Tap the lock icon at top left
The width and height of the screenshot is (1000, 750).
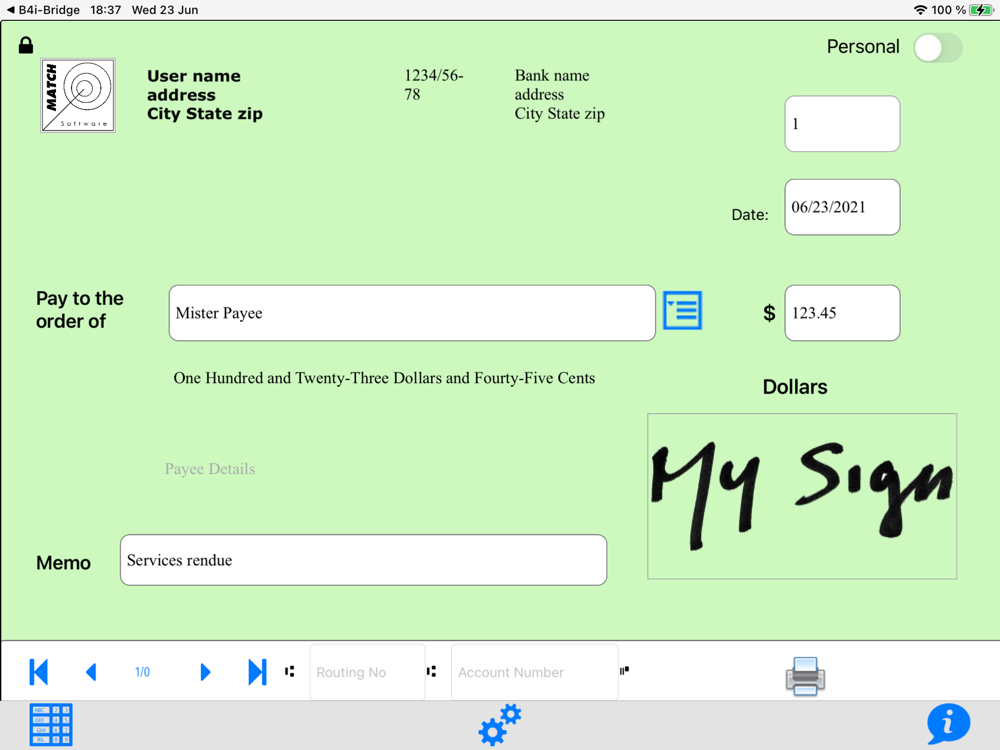(26, 45)
